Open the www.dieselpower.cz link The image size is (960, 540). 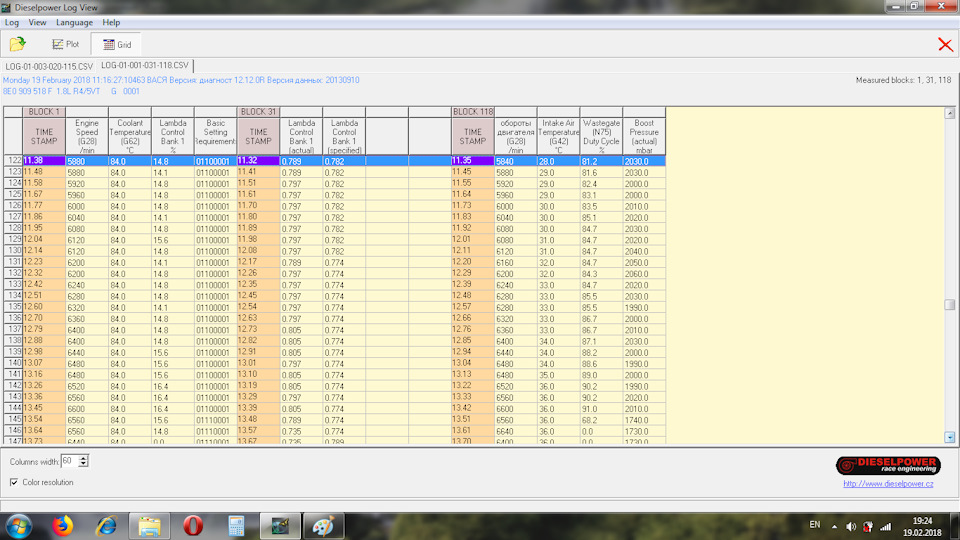coord(888,484)
